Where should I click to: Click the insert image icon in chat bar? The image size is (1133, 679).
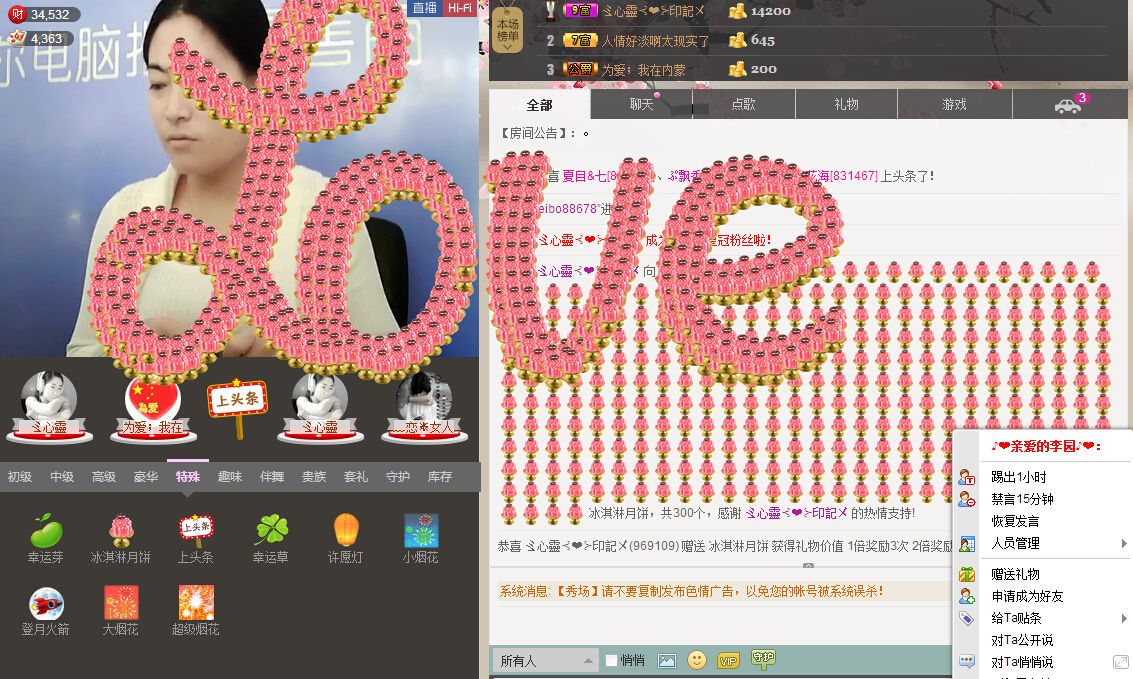coord(667,660)
